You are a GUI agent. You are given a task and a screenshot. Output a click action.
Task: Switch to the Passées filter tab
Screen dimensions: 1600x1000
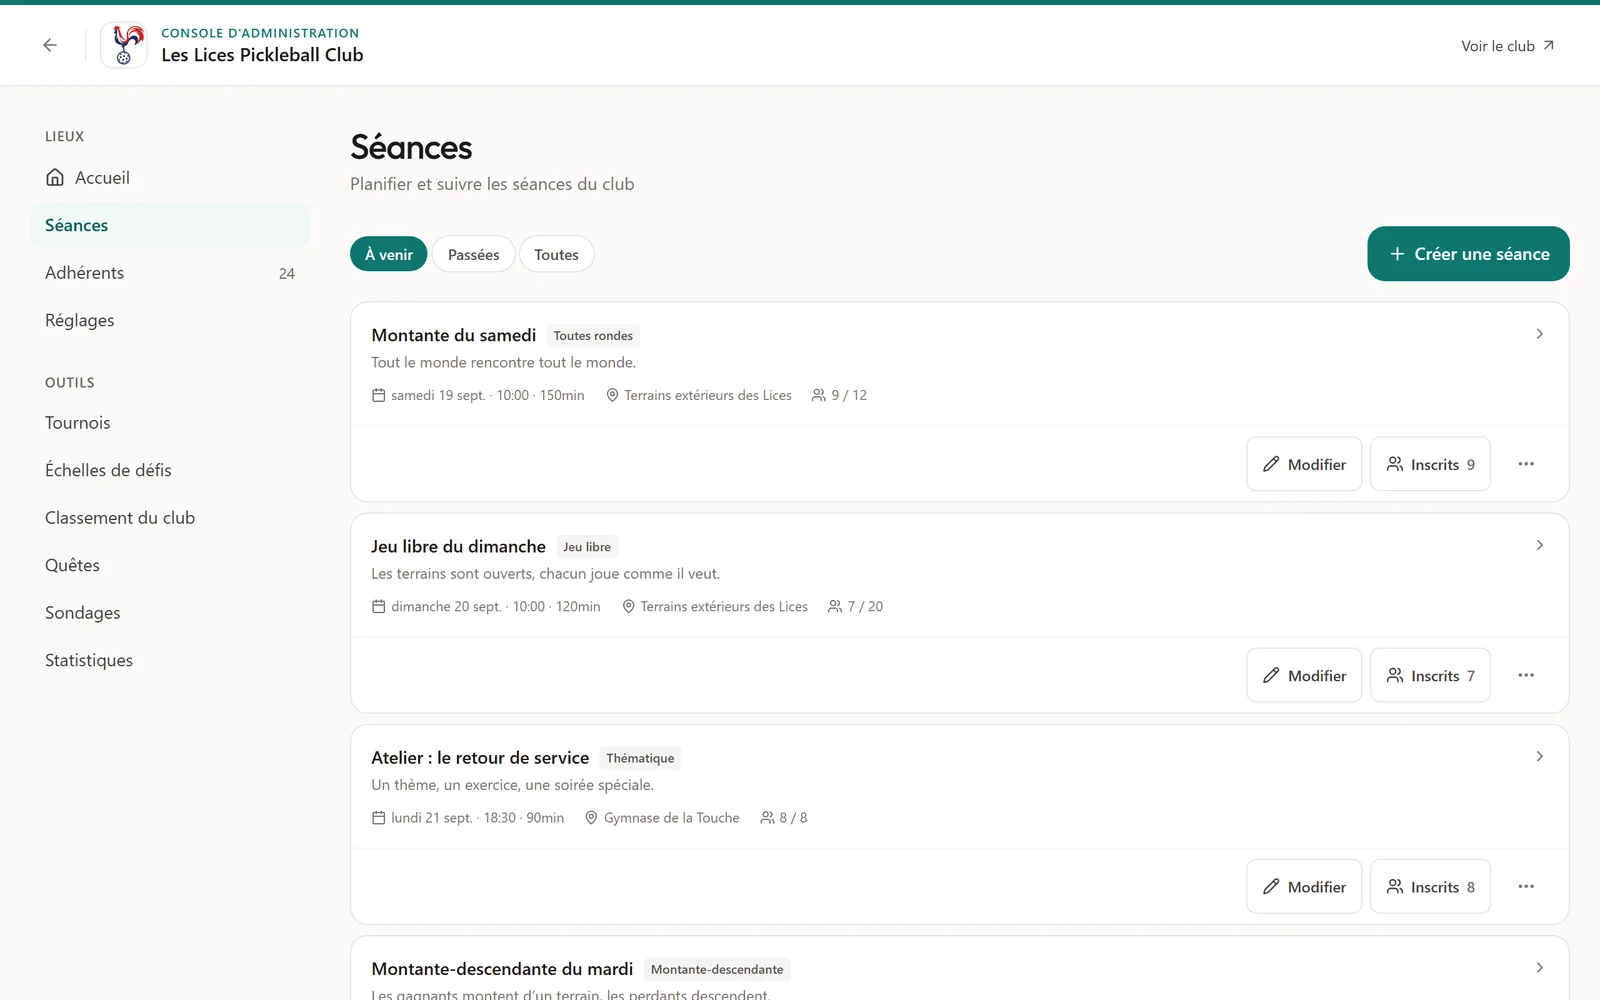[474, 254]
